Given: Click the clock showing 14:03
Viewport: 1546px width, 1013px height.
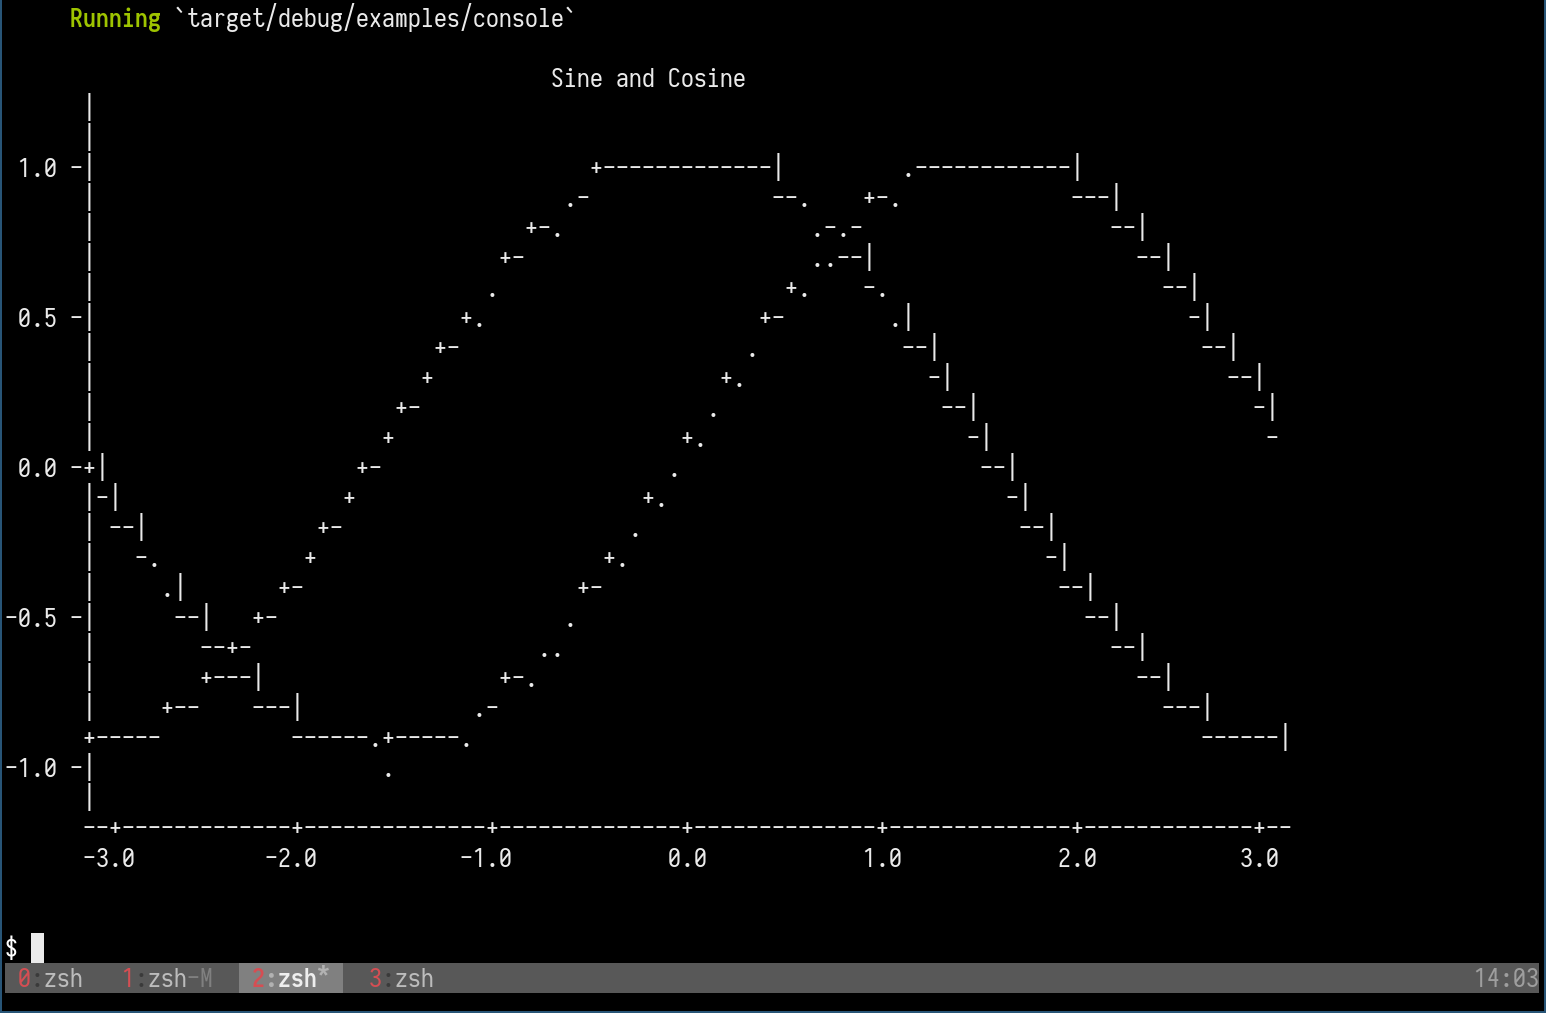Looking at the screenshot, I should pyautogui.click(x=1503, y=978).
